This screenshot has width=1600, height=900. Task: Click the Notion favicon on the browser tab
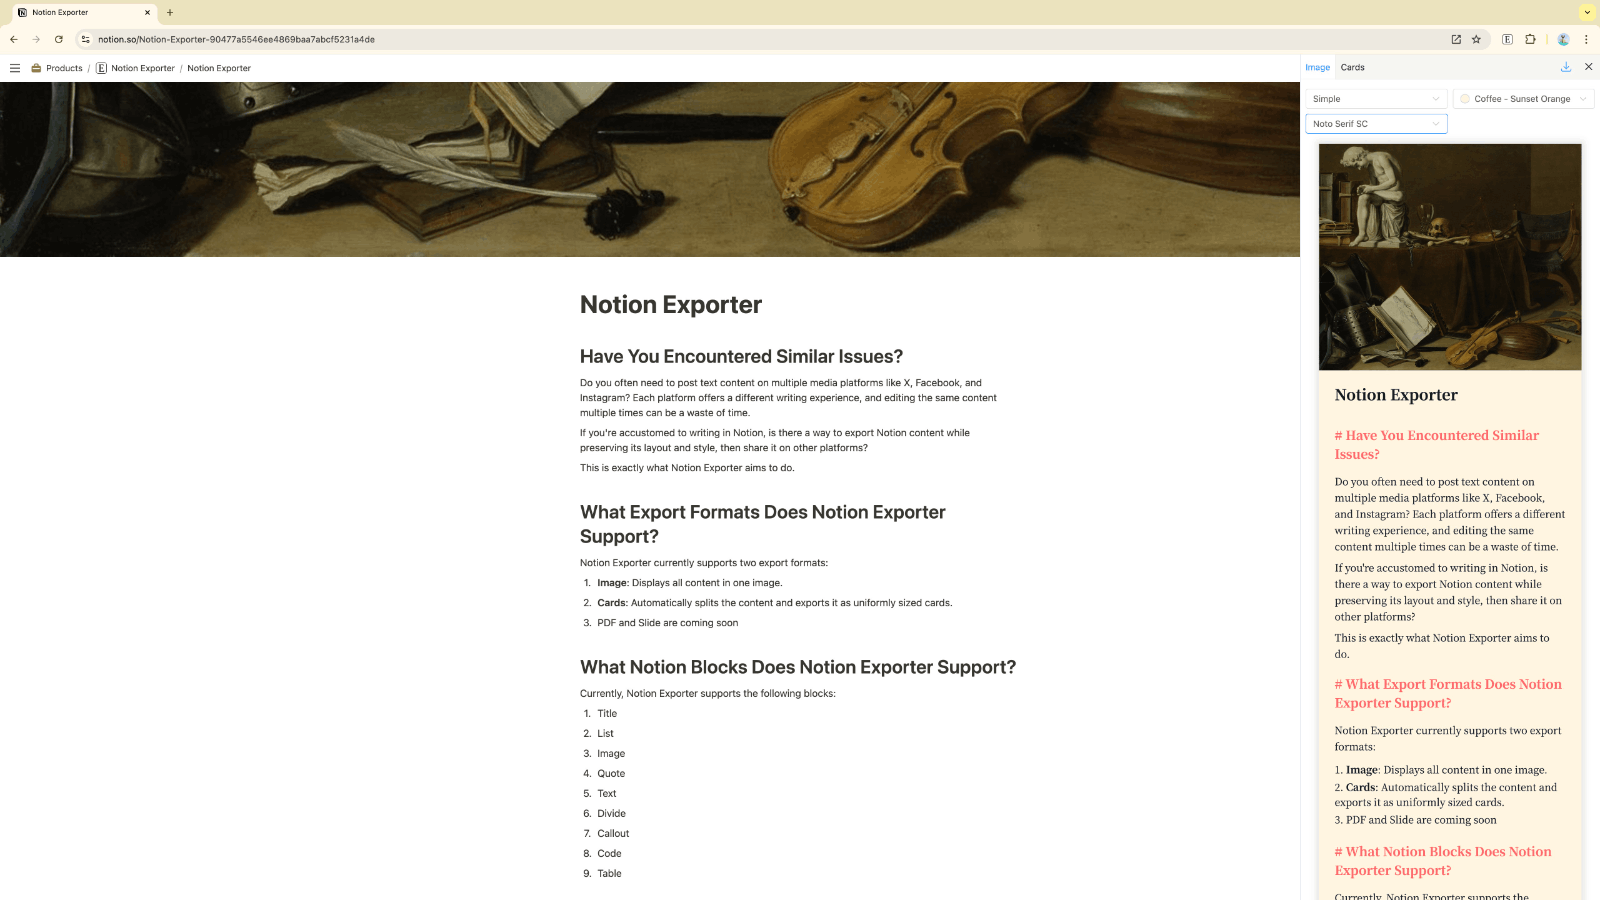(22, 12)
